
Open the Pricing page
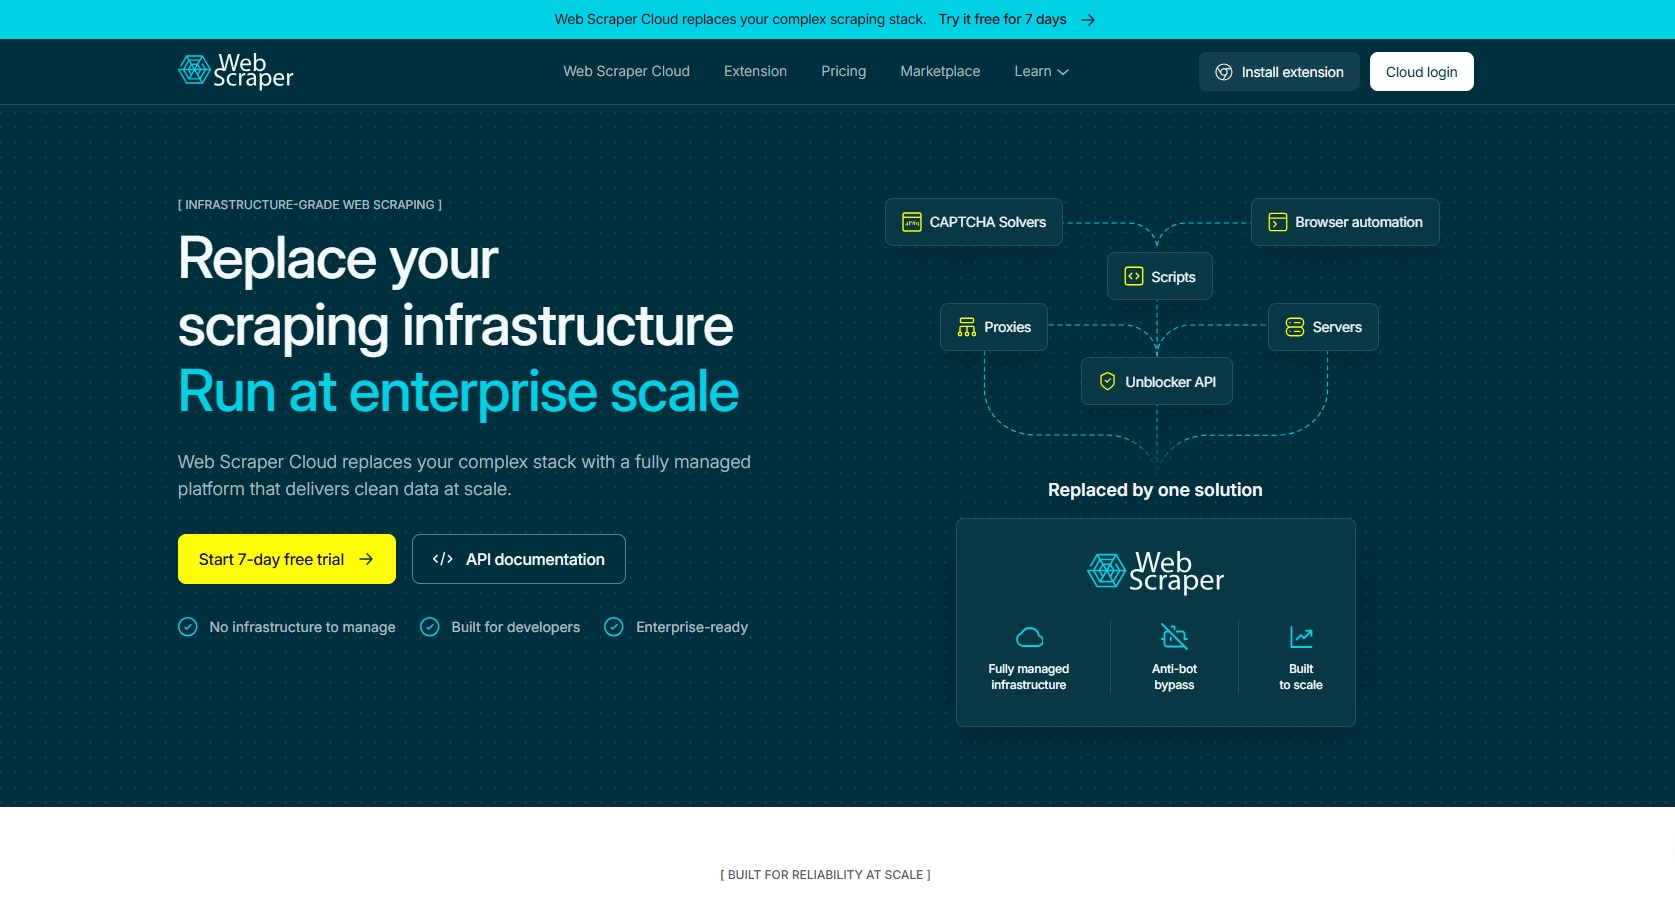click(843, 71)
